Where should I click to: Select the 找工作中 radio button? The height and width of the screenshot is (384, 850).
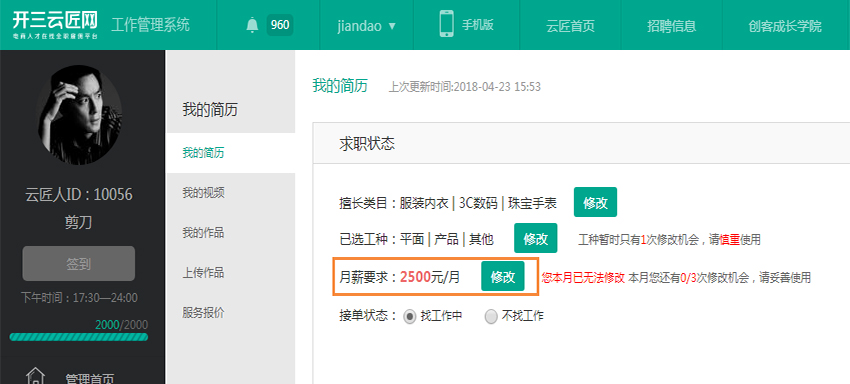(410, 316)
